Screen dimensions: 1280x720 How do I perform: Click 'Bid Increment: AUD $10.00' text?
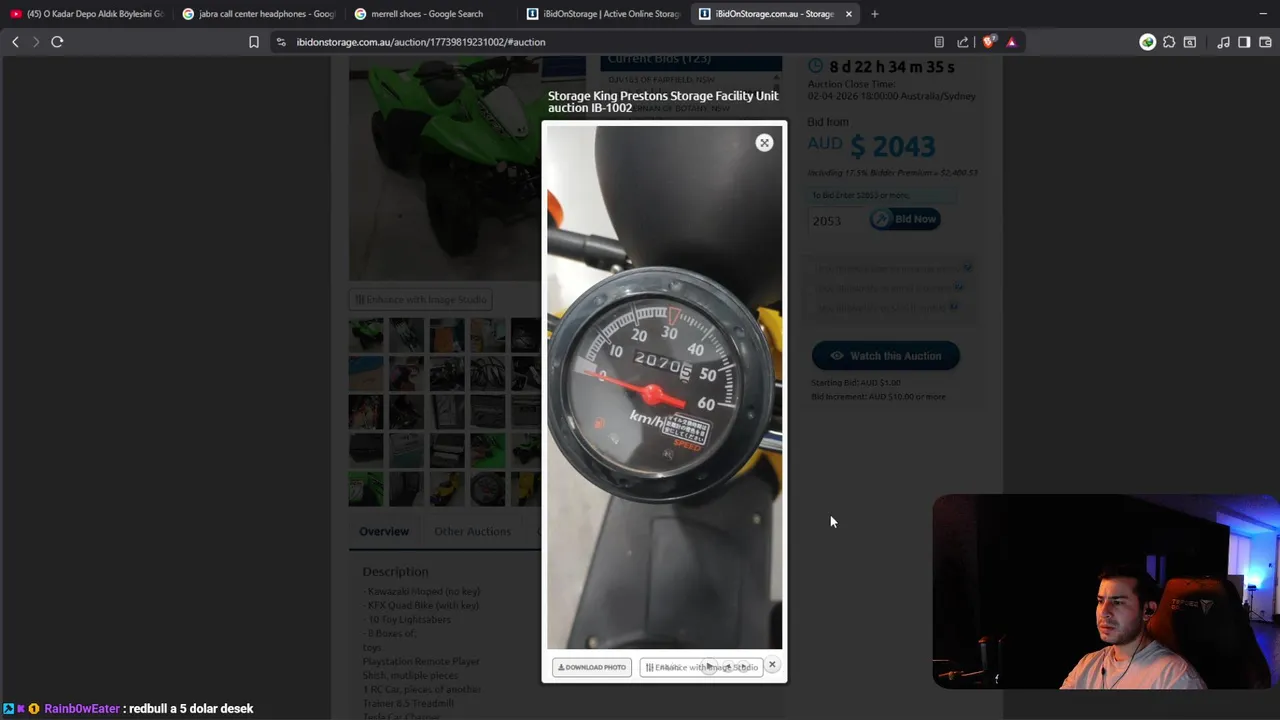pos(878,397)
